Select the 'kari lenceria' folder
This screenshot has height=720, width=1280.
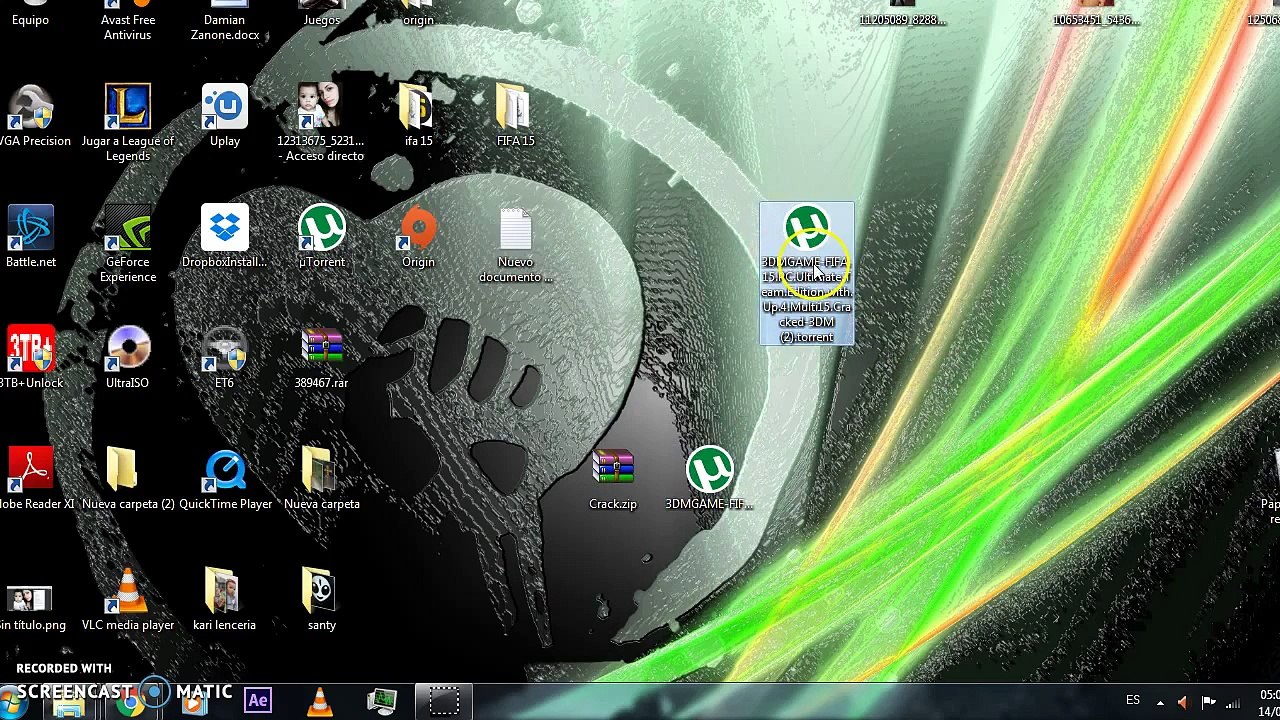coord(224,600)
